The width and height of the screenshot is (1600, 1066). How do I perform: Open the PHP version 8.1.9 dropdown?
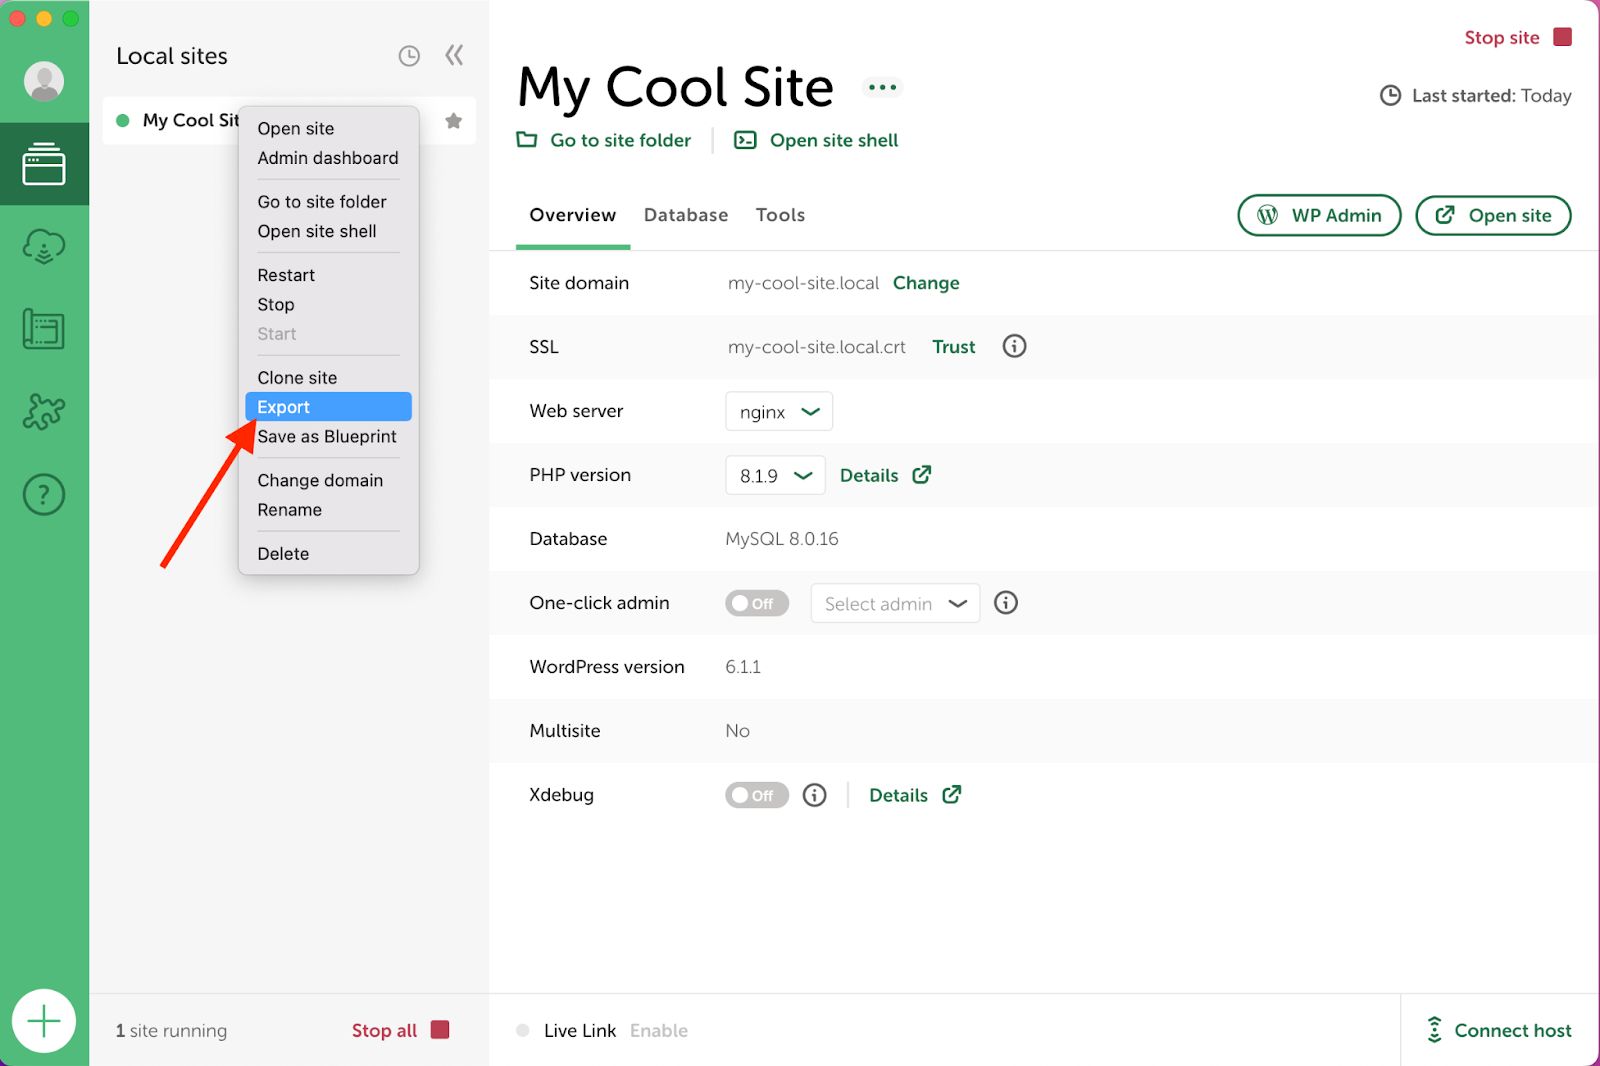775,475
